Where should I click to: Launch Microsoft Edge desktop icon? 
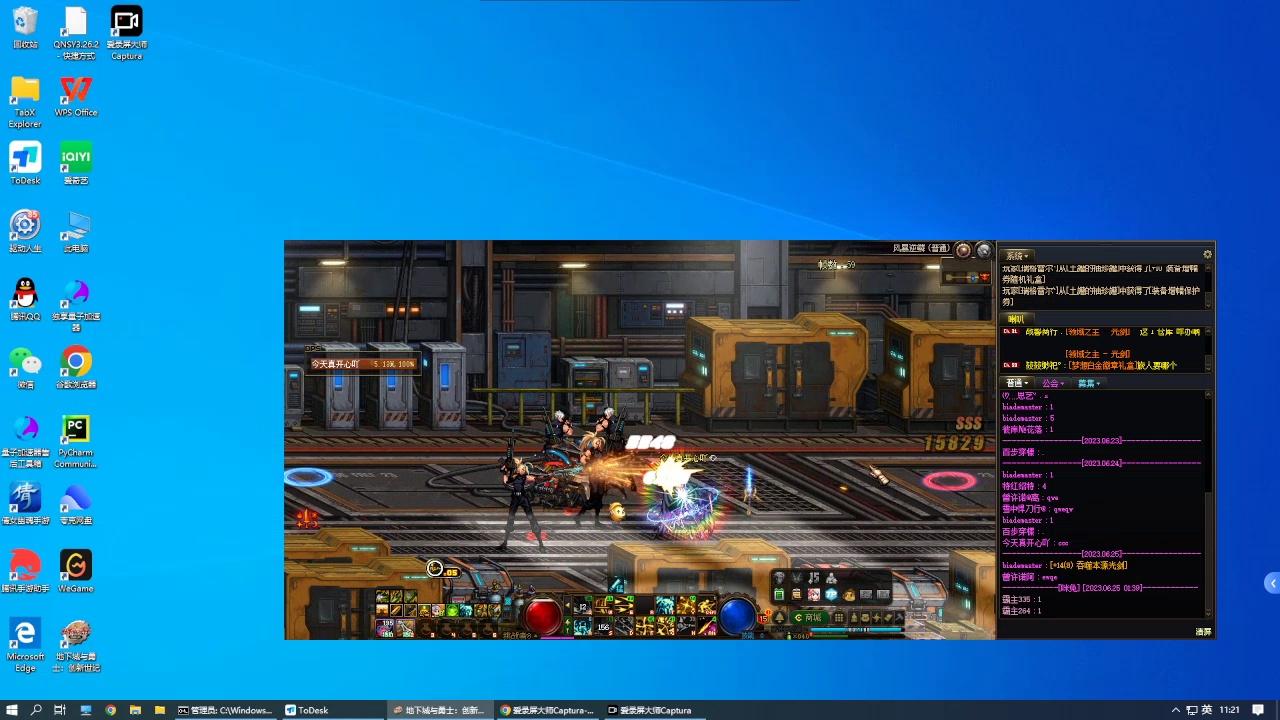click(25, 646)
